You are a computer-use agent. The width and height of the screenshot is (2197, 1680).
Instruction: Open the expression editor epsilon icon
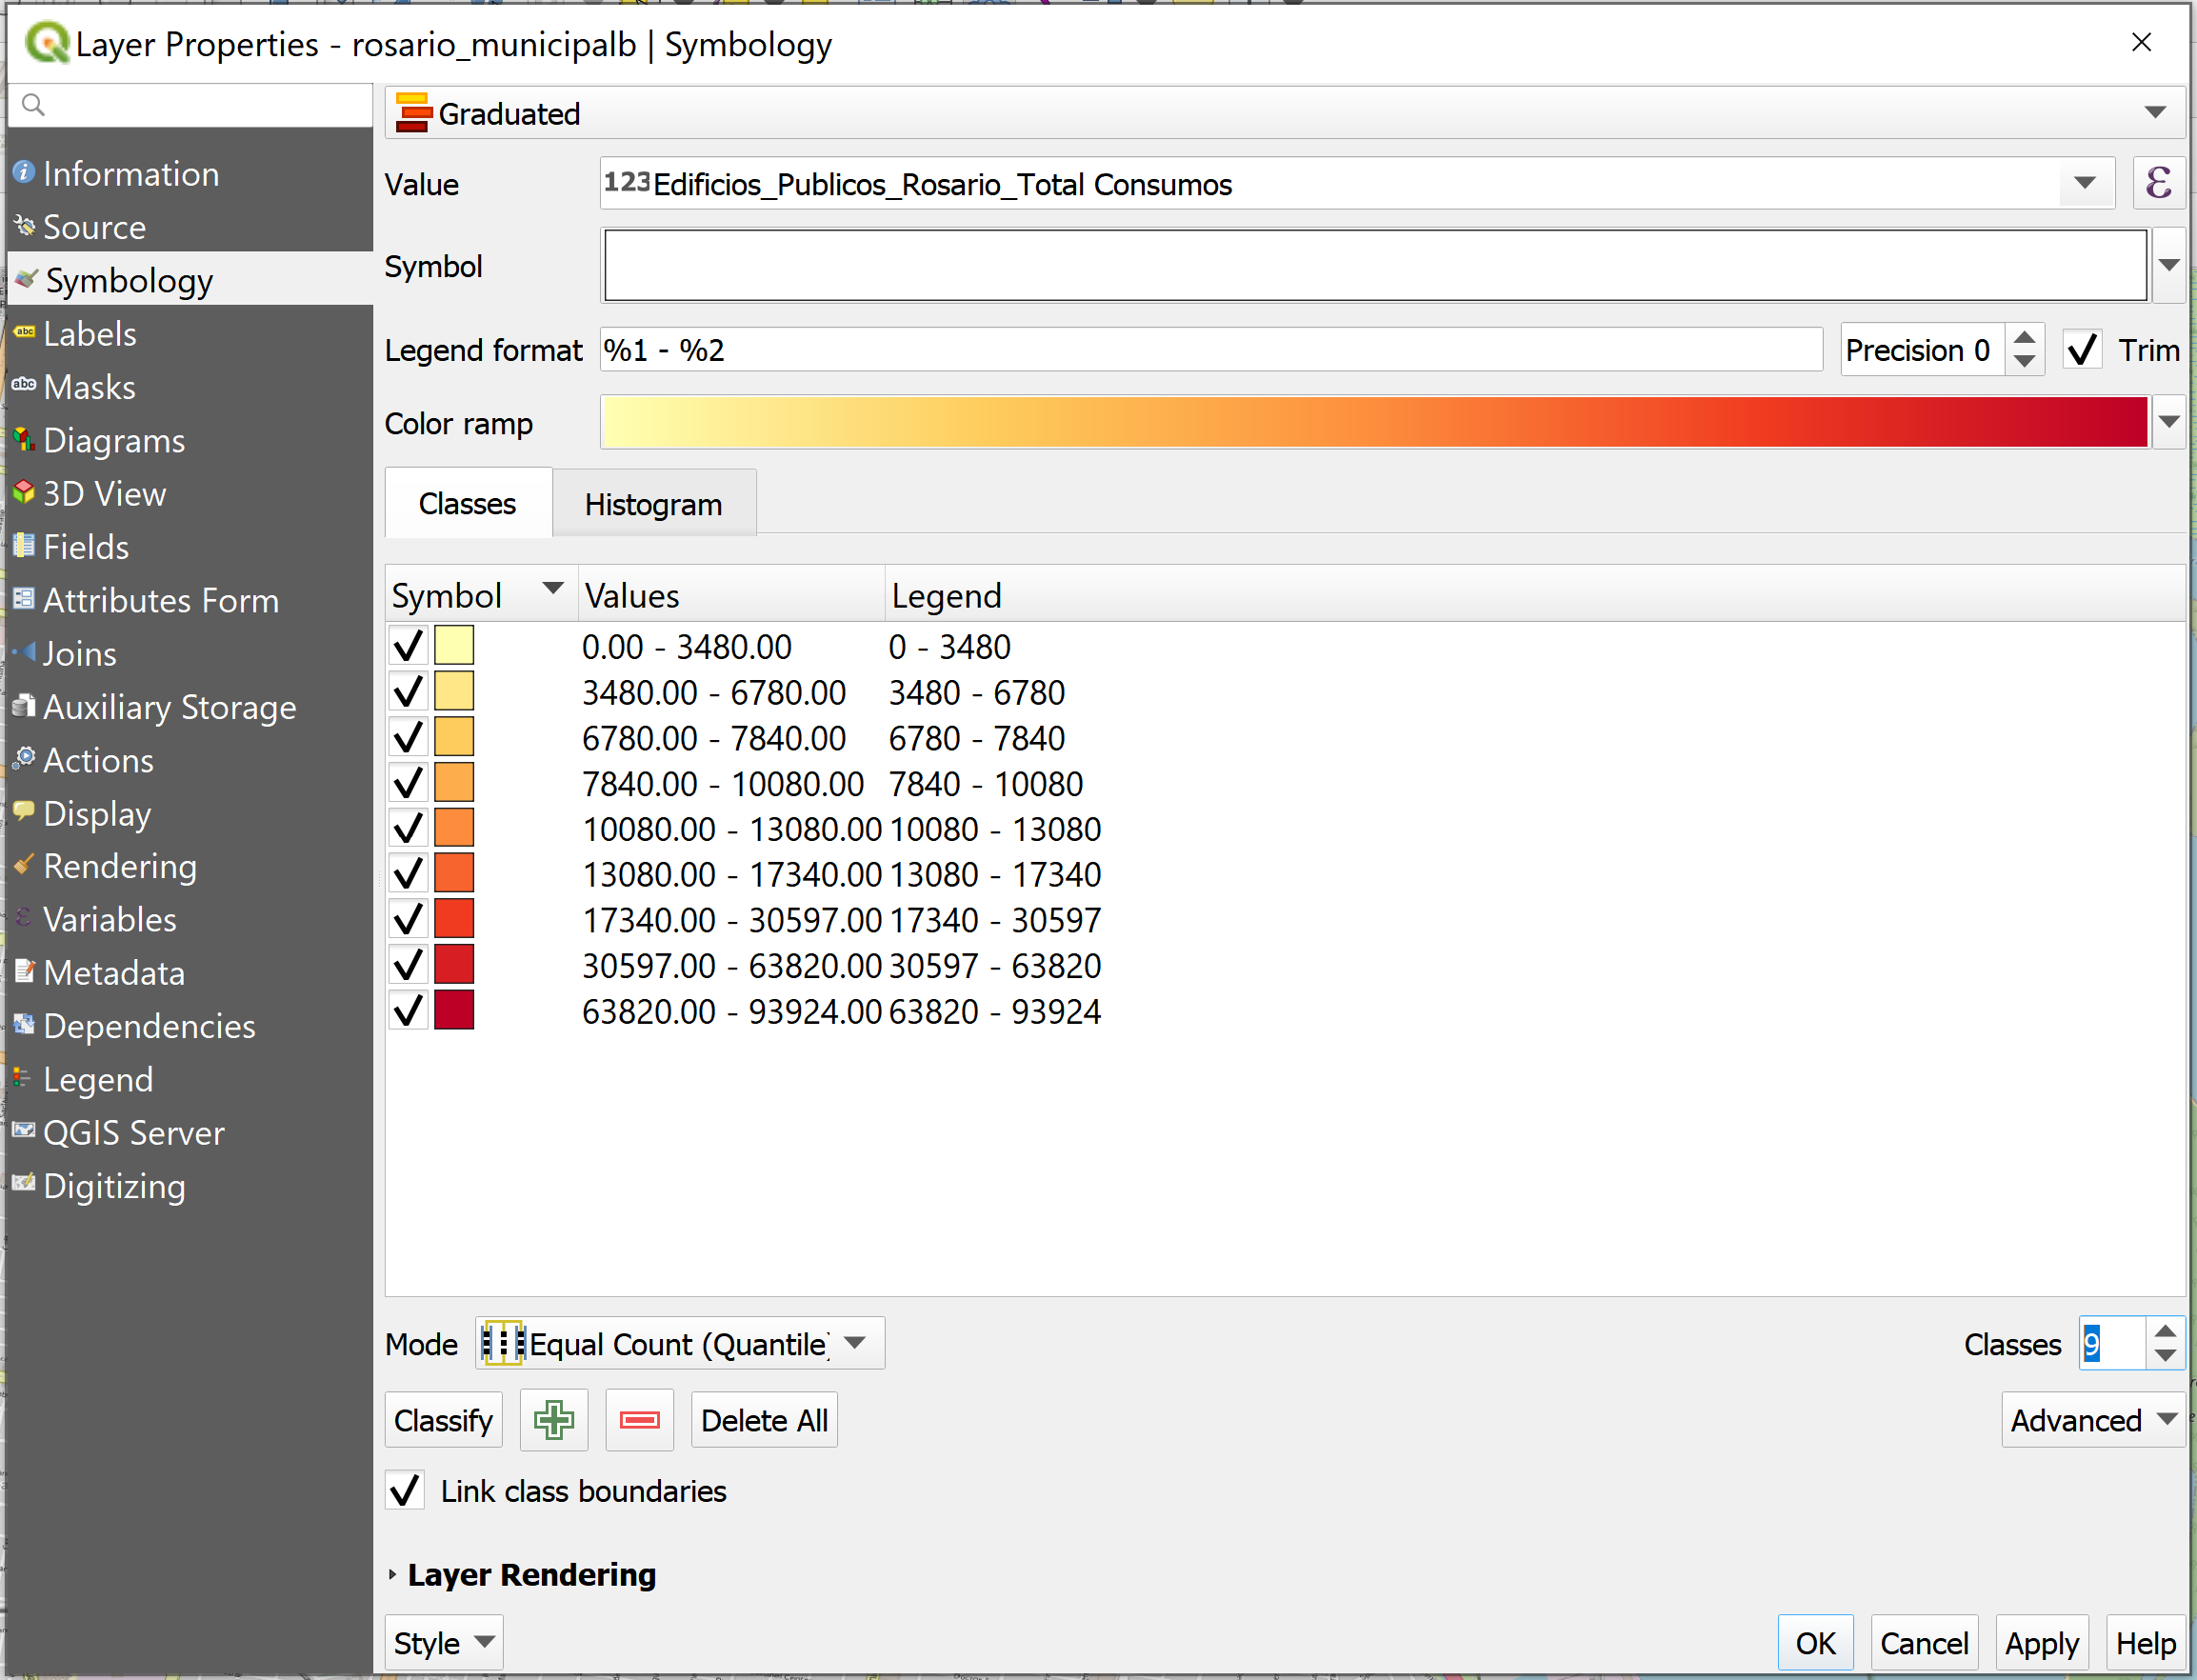(x=2158, y=183)
